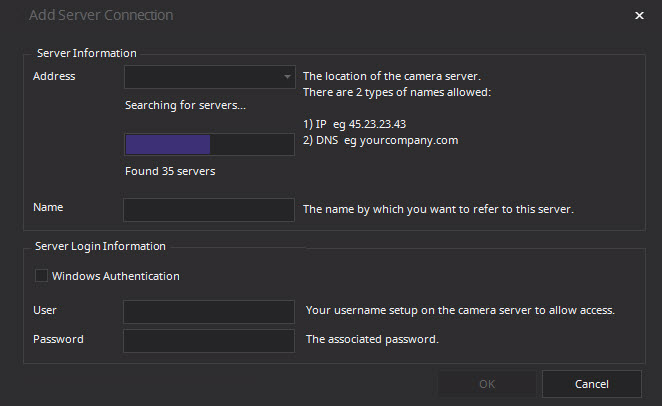Click the Server Information group heading
Screen dimensions: 662x406
click(x=87, y=53)
